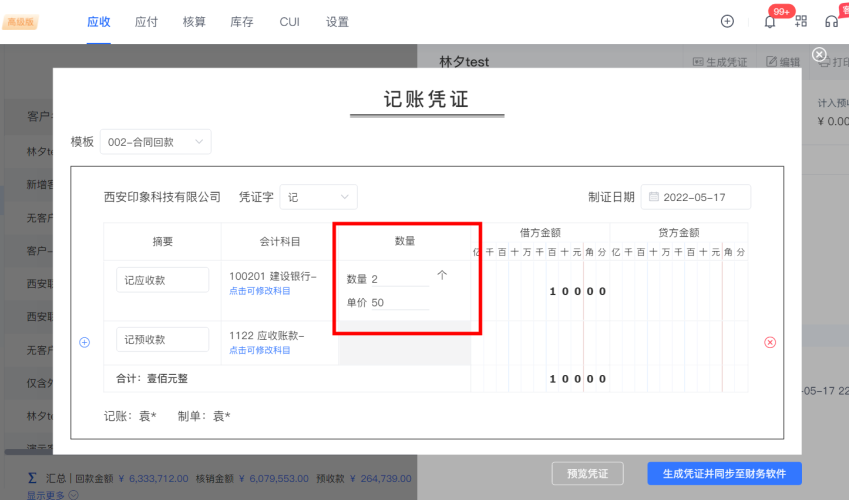Image resolution: width=849 pixels, height=500 pixels.
Task: Click 点击可修改科目 under 1122 应收账款
Action: 260,350
